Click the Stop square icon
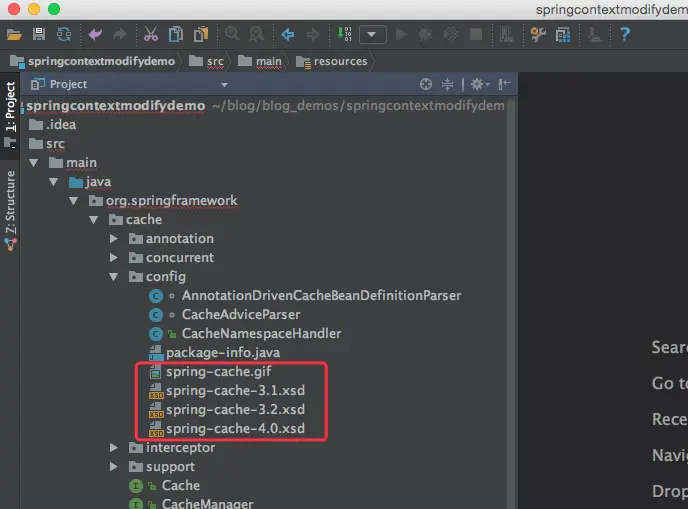Image resolution: width=688 pixels, height=509 pixels. pyautogui.click(x=476, y=34)
